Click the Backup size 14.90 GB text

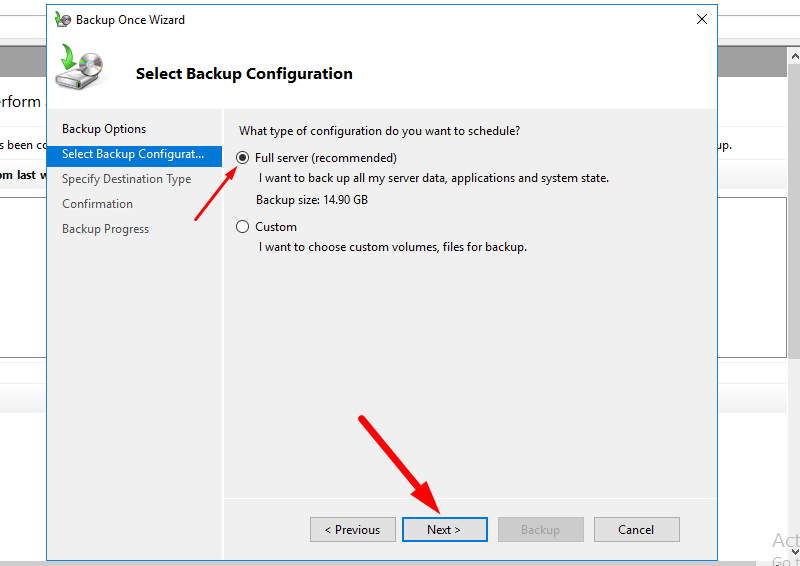coord(312,200)
